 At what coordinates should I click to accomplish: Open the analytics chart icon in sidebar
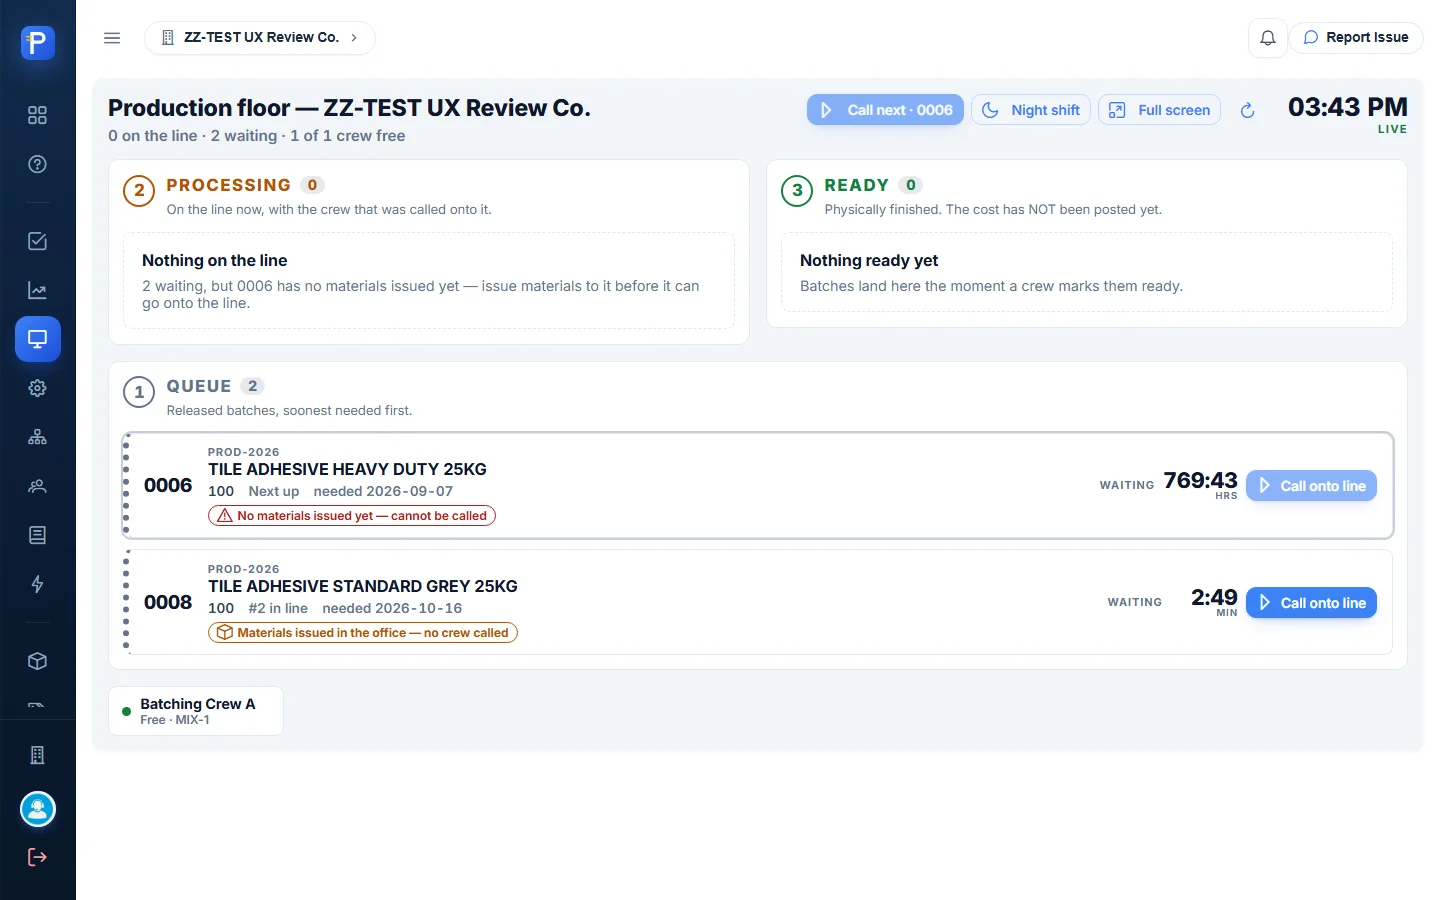point(37,290)
